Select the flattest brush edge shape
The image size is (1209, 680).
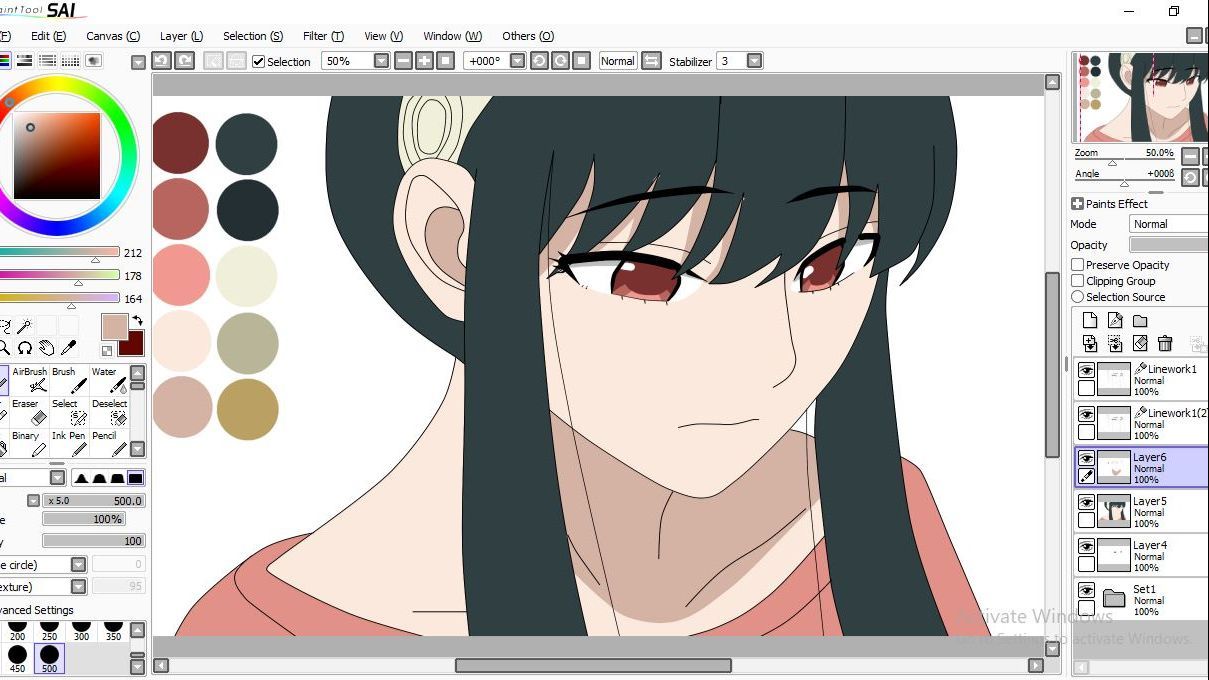tap(136, 478)
